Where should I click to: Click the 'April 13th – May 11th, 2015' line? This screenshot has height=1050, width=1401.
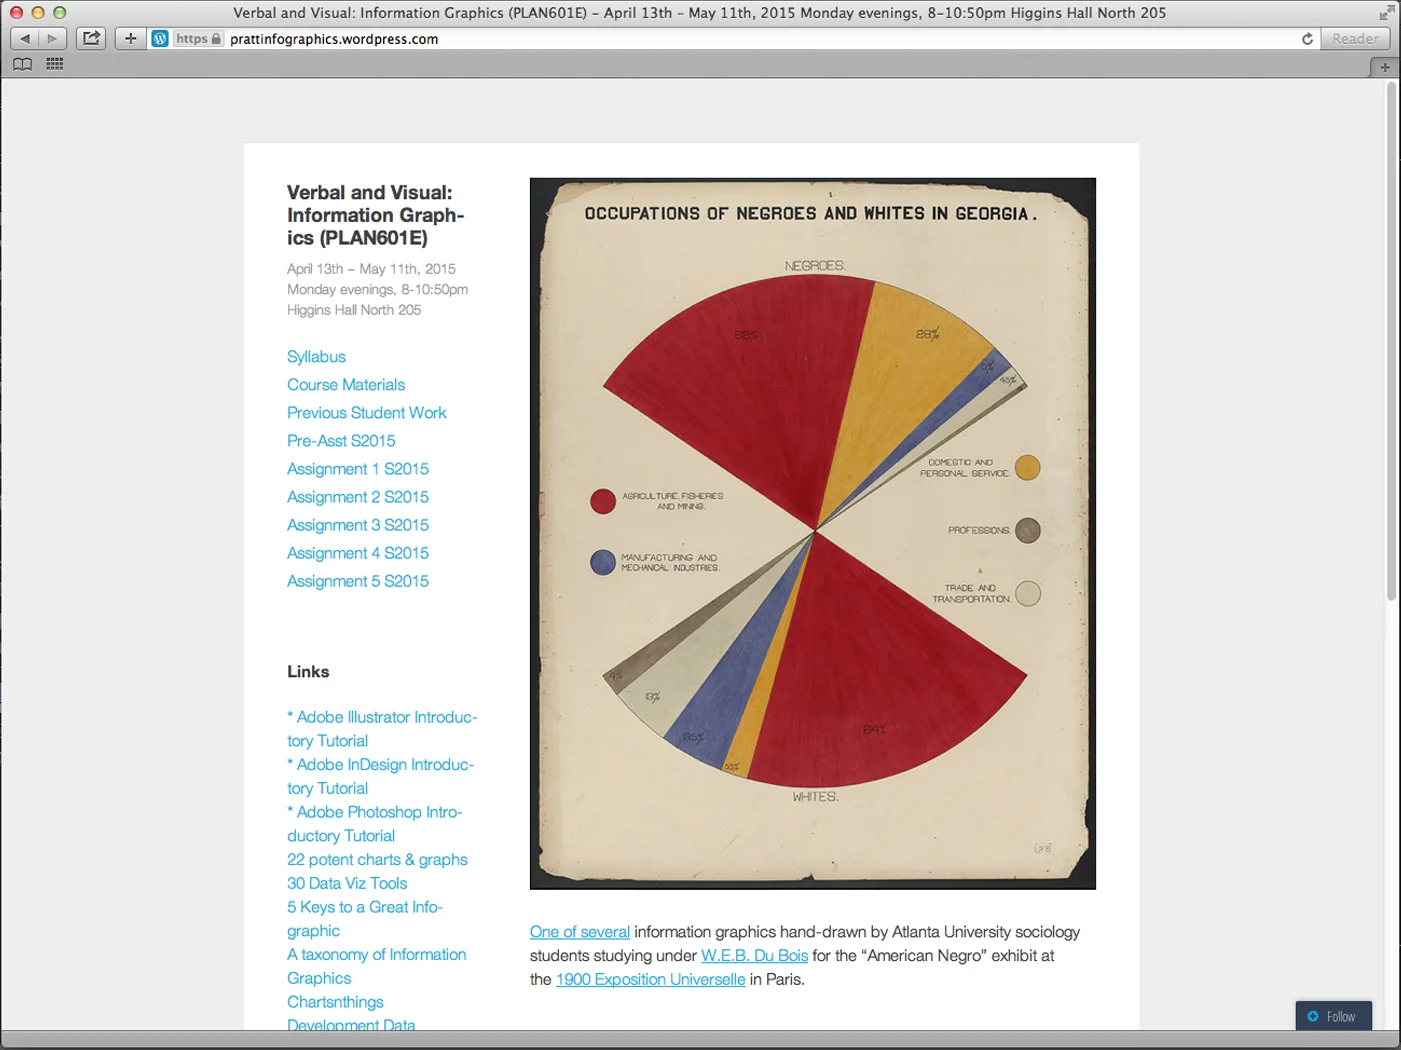pyautogui.click(x=371, y=269)
